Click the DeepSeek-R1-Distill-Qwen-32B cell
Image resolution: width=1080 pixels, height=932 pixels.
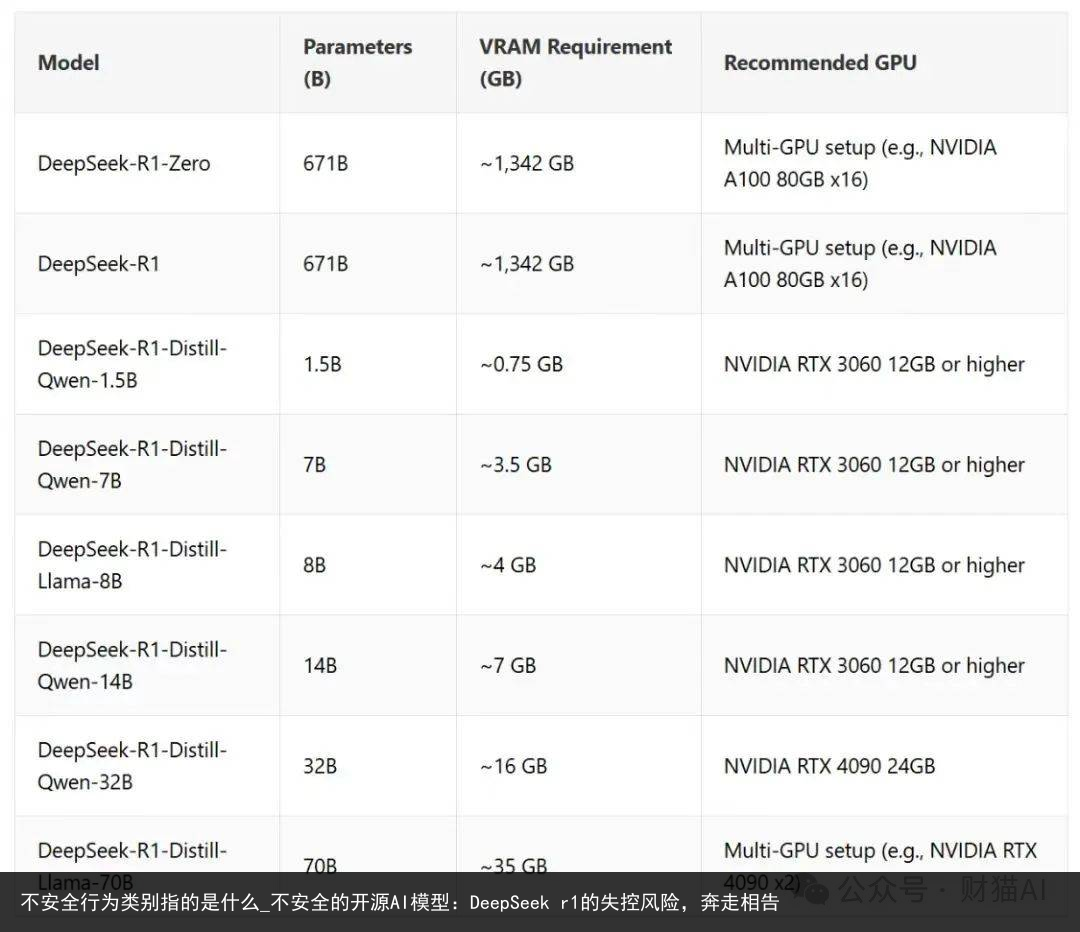(x=132, y=766)
